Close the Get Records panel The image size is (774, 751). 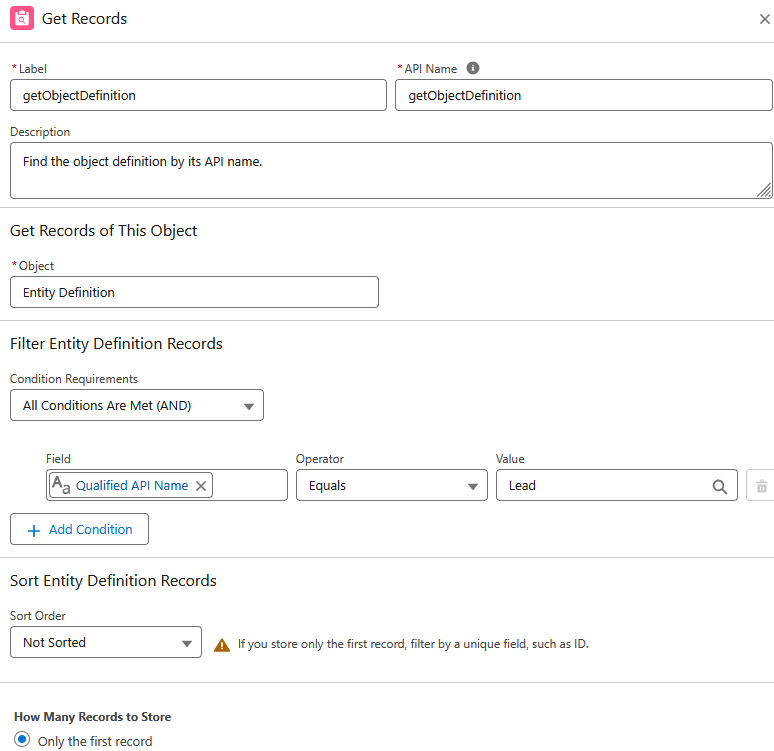pyautogui.click(x=764, y=19)
